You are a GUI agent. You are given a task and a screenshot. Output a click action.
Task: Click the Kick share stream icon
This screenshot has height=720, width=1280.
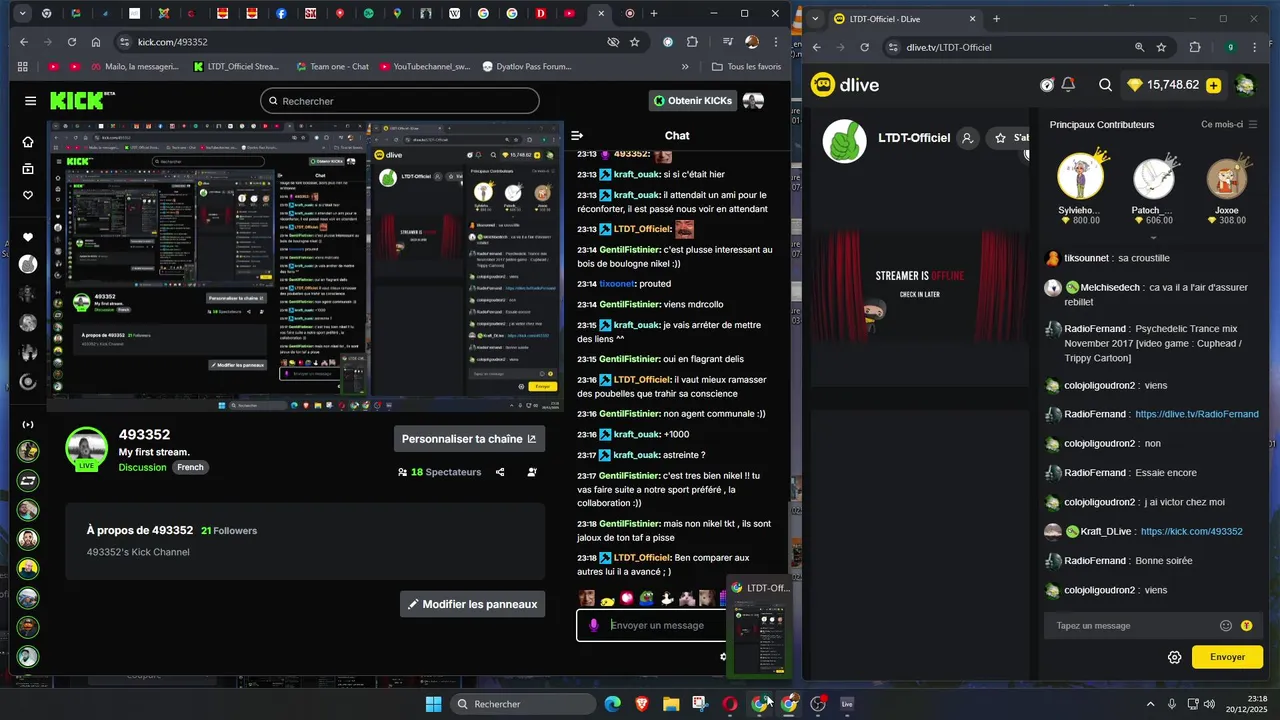pyautogui.click(x=500, y=472)
